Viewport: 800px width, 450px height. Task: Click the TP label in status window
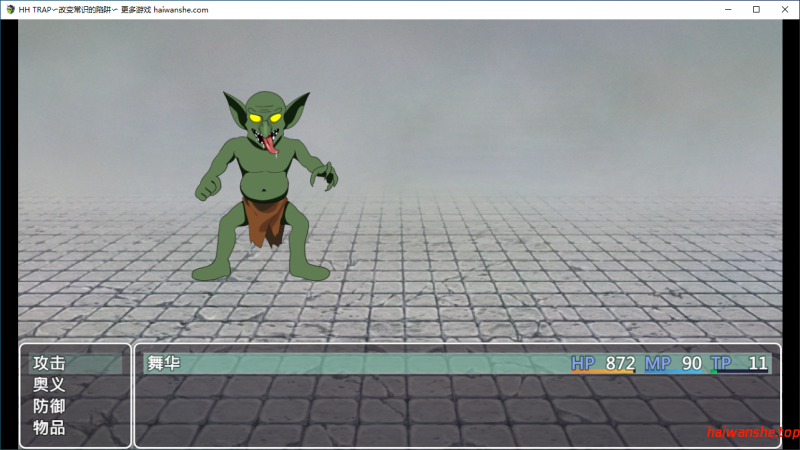click(721, 363)
